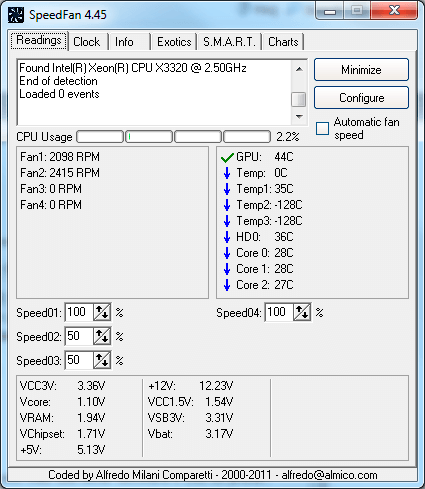Click the alfredo@almico.com email in status bar
This screenshot has height=489, width=425.
pos(329,475)
